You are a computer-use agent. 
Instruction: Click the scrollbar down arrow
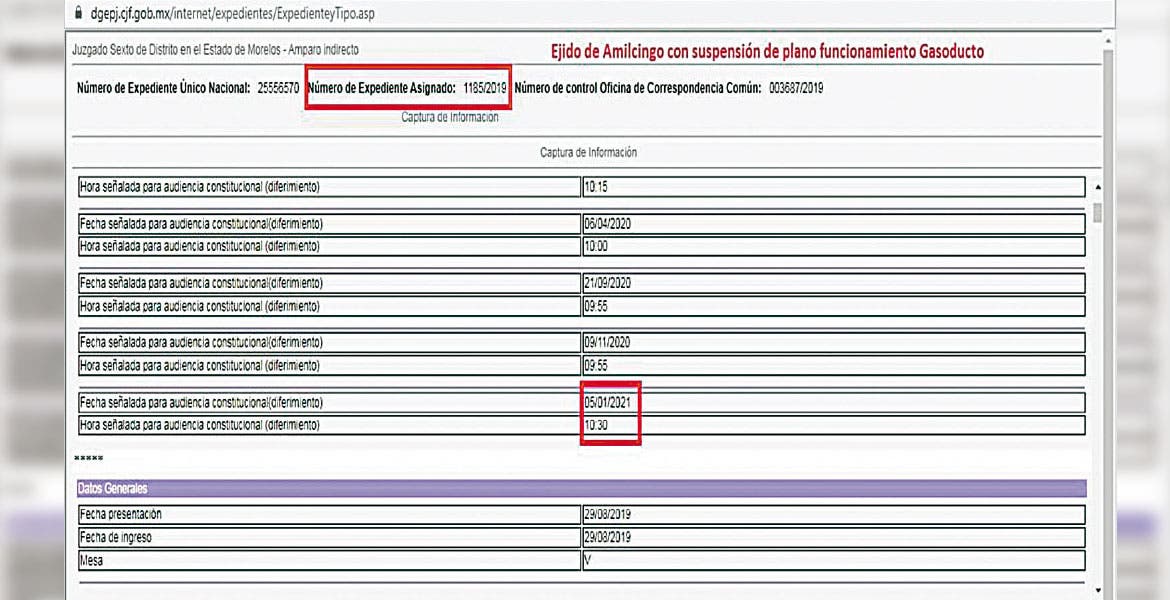click(x=1099, y=590)
